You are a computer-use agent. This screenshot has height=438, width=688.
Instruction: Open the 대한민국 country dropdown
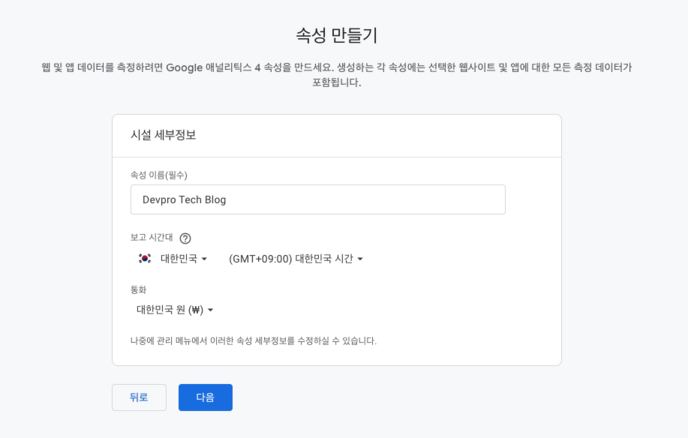coord(179,259)
